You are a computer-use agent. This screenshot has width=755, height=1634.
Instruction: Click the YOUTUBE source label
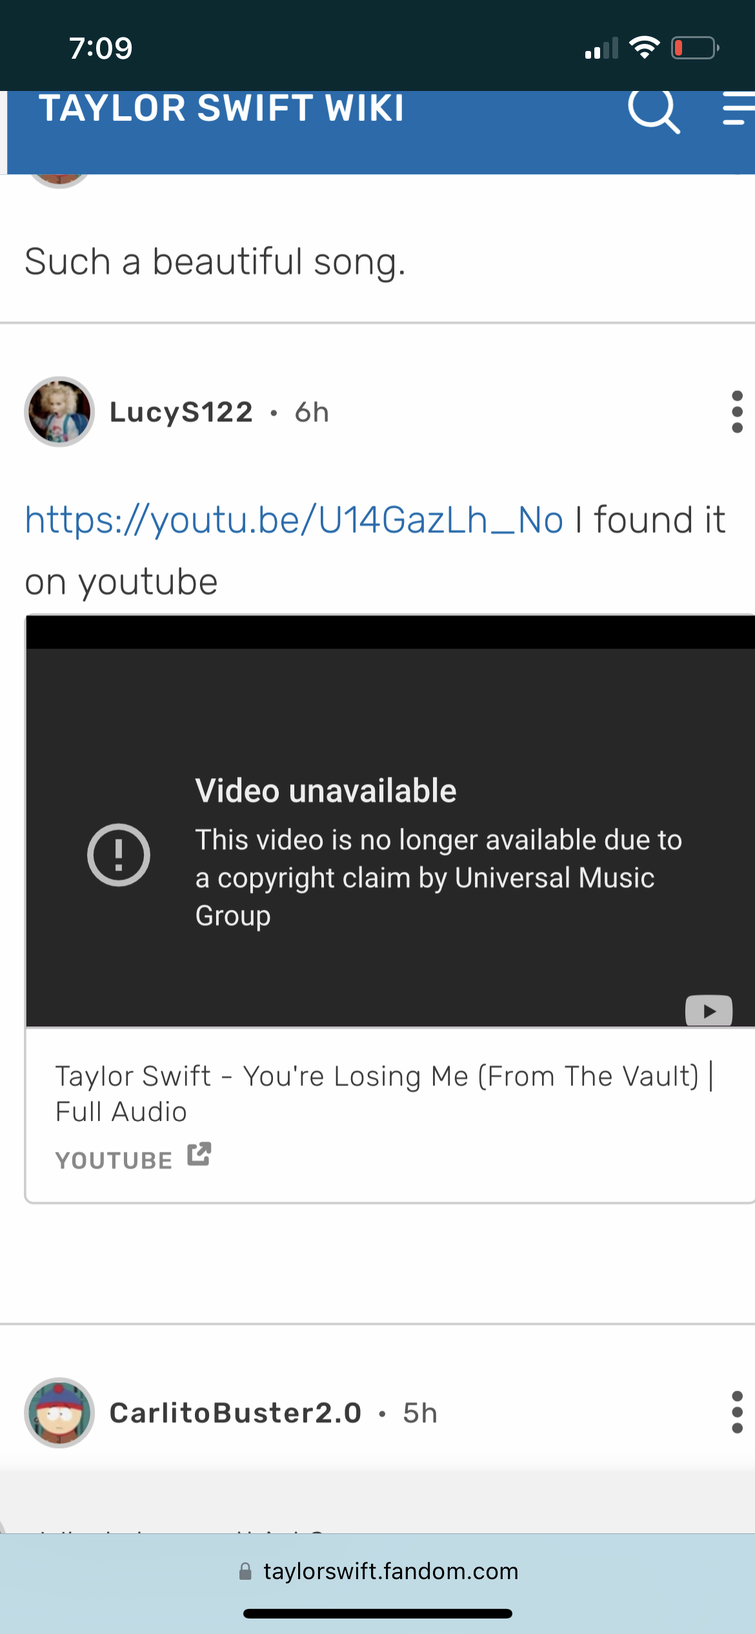[114, 1160]
